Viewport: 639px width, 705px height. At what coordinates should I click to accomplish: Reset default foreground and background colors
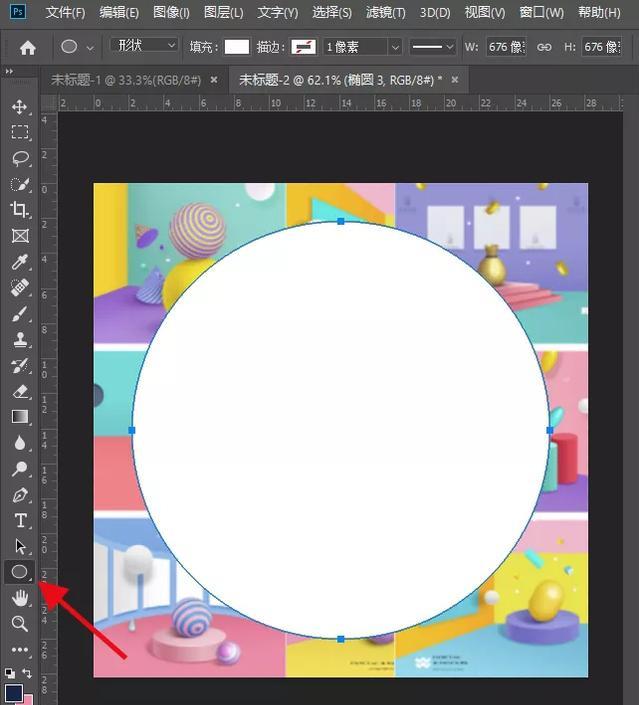[x=9, y=673]
